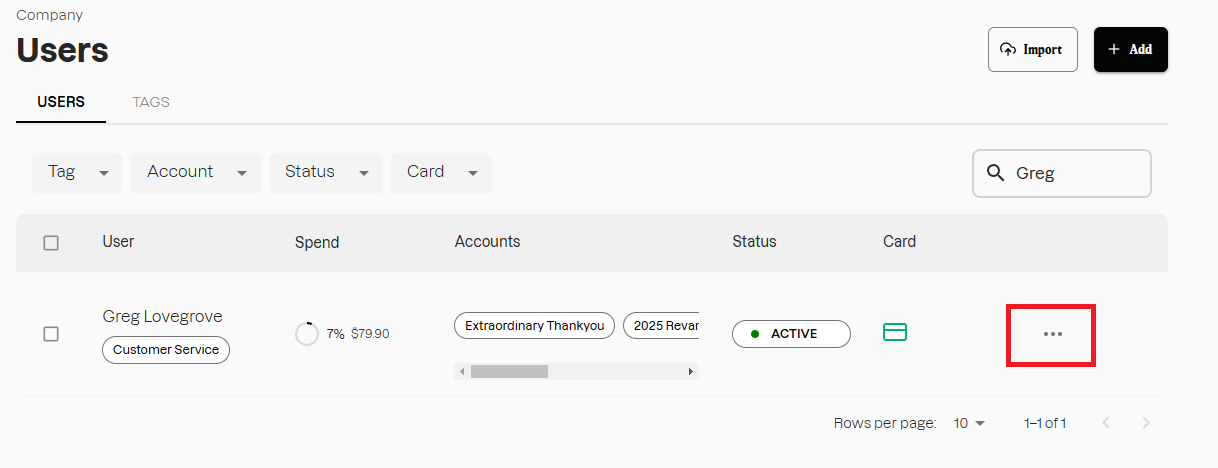Tick the select-all checkbox in table header
The width and height of the screenshot is (1218, 468).
click(x=51, y=242)
